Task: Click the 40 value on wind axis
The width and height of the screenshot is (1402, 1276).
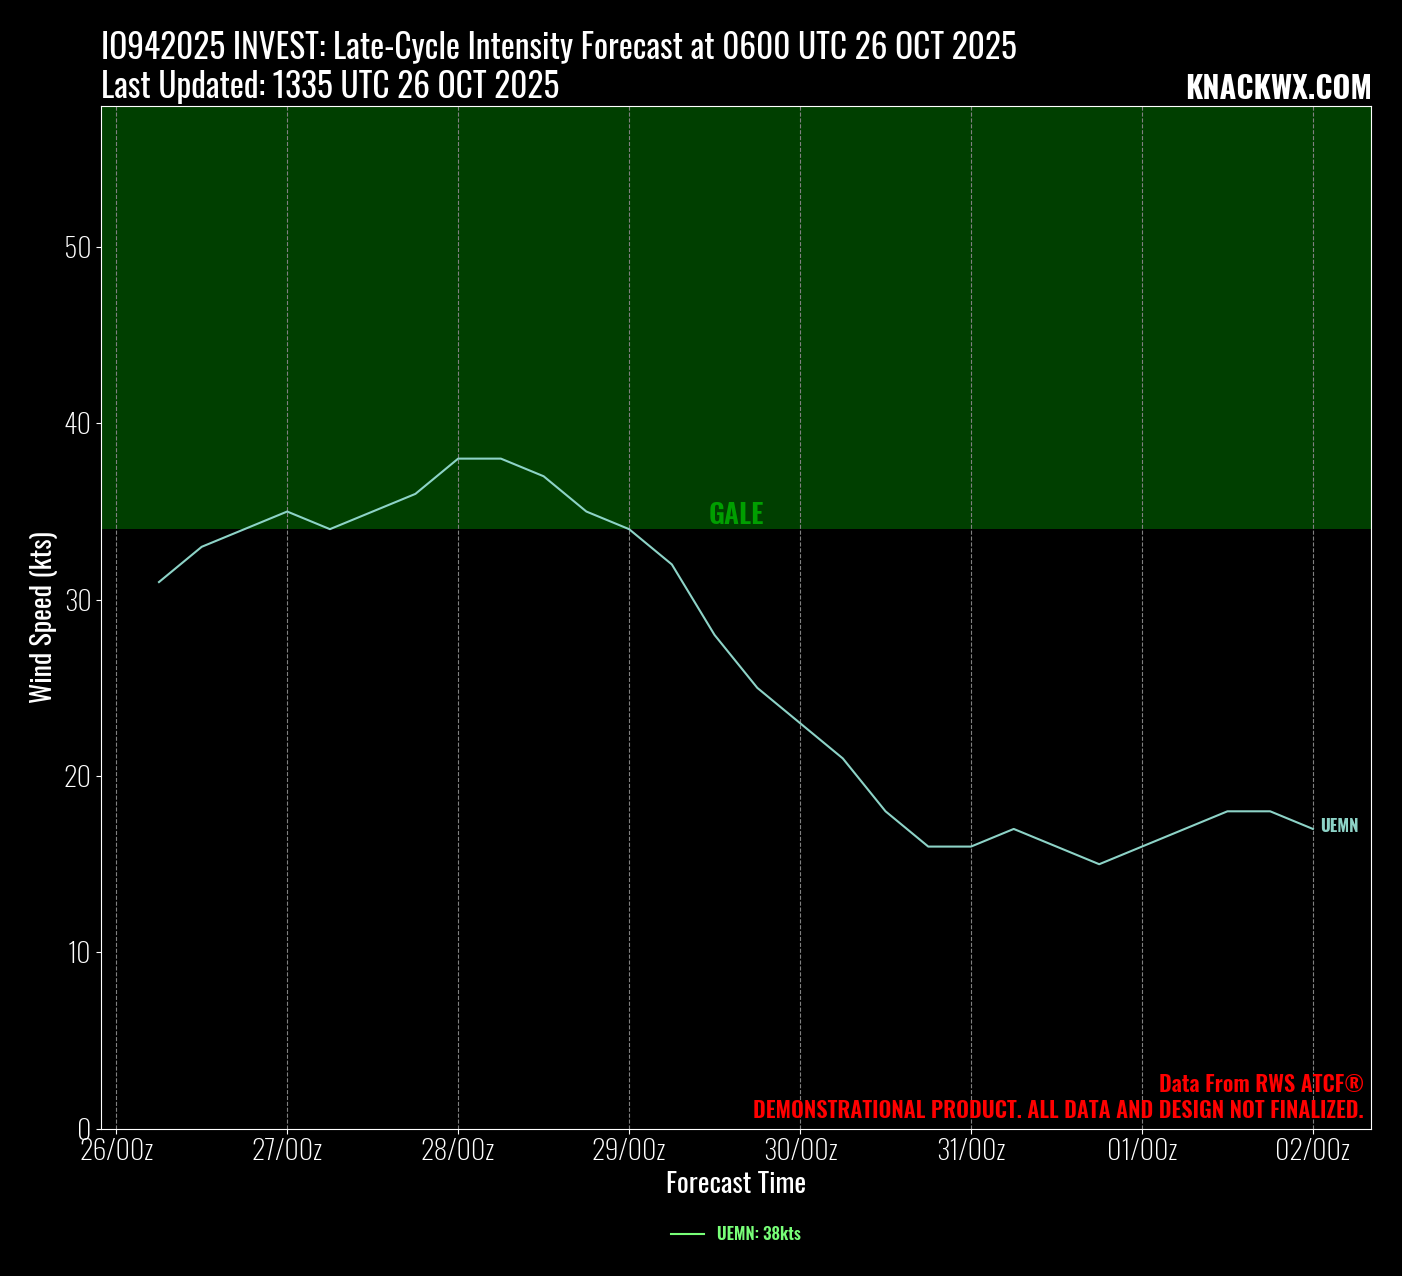Action: coord(78,424)
